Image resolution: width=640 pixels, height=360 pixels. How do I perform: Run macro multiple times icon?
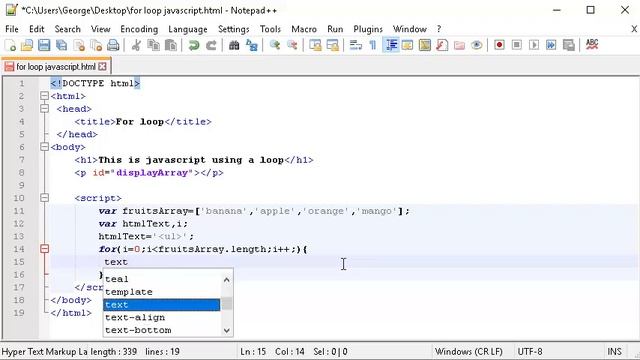coord(551,45)
